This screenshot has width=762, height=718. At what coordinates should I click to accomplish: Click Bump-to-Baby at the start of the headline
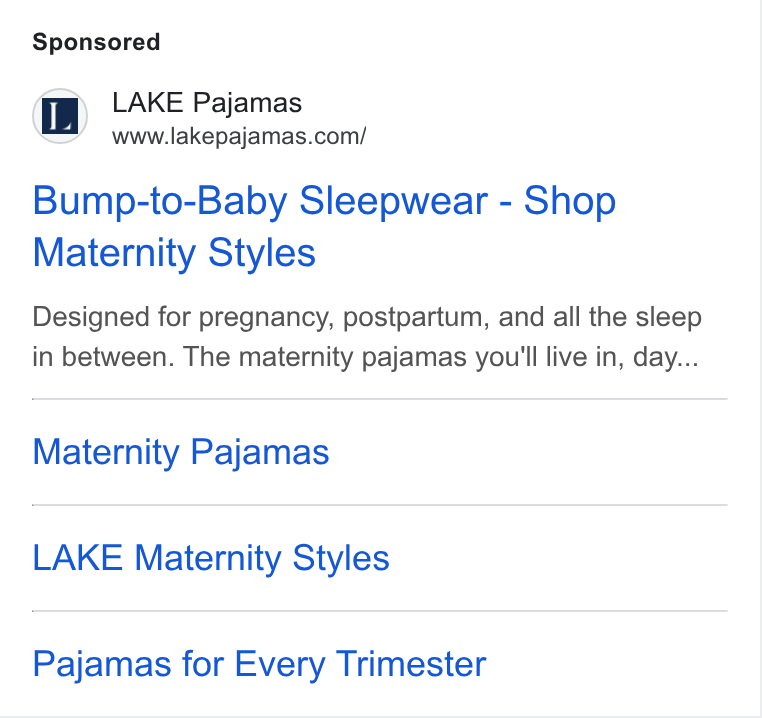160,201
